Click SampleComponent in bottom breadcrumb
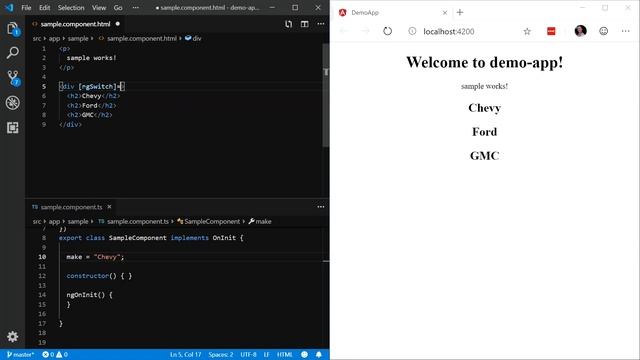 tap(212, 221)
